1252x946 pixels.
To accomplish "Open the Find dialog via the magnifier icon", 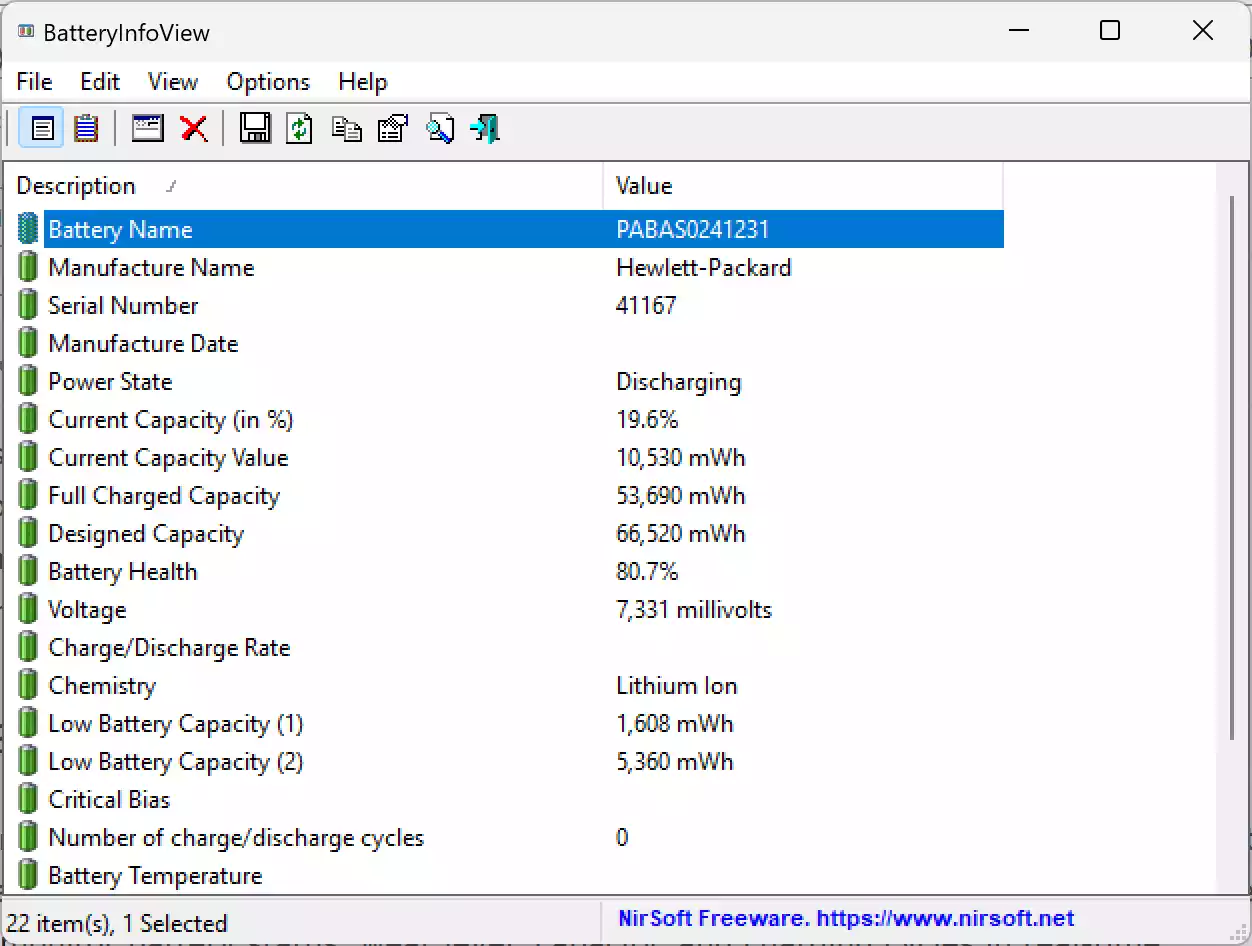I will tap(440, 128).
